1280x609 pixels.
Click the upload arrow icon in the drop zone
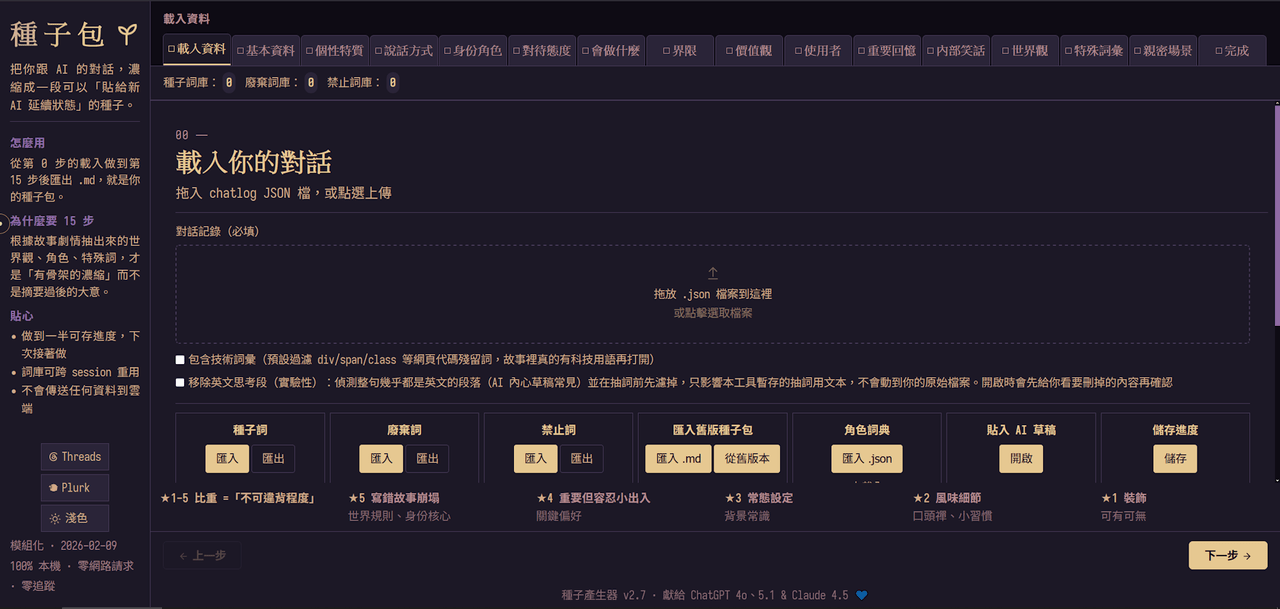pos(713,273)
